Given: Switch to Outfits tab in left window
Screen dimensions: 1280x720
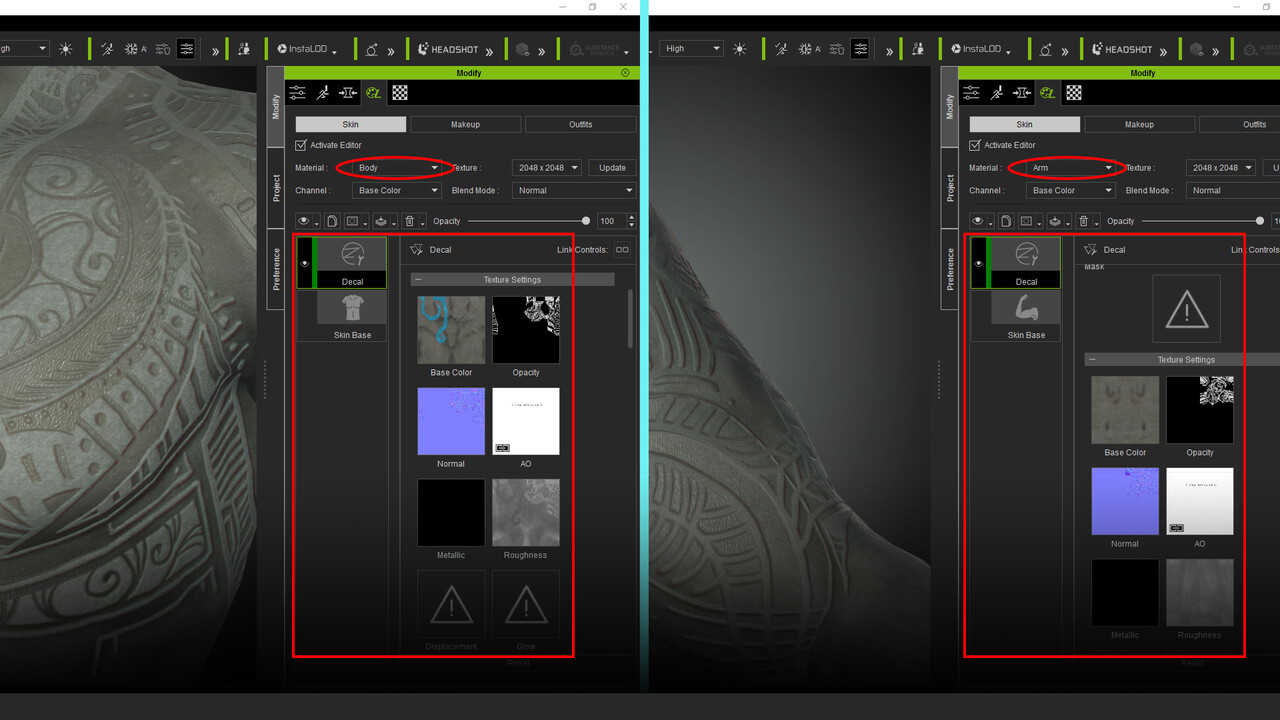Looking at the screenshot, I should pyautogui.click(x=580, y=124).
